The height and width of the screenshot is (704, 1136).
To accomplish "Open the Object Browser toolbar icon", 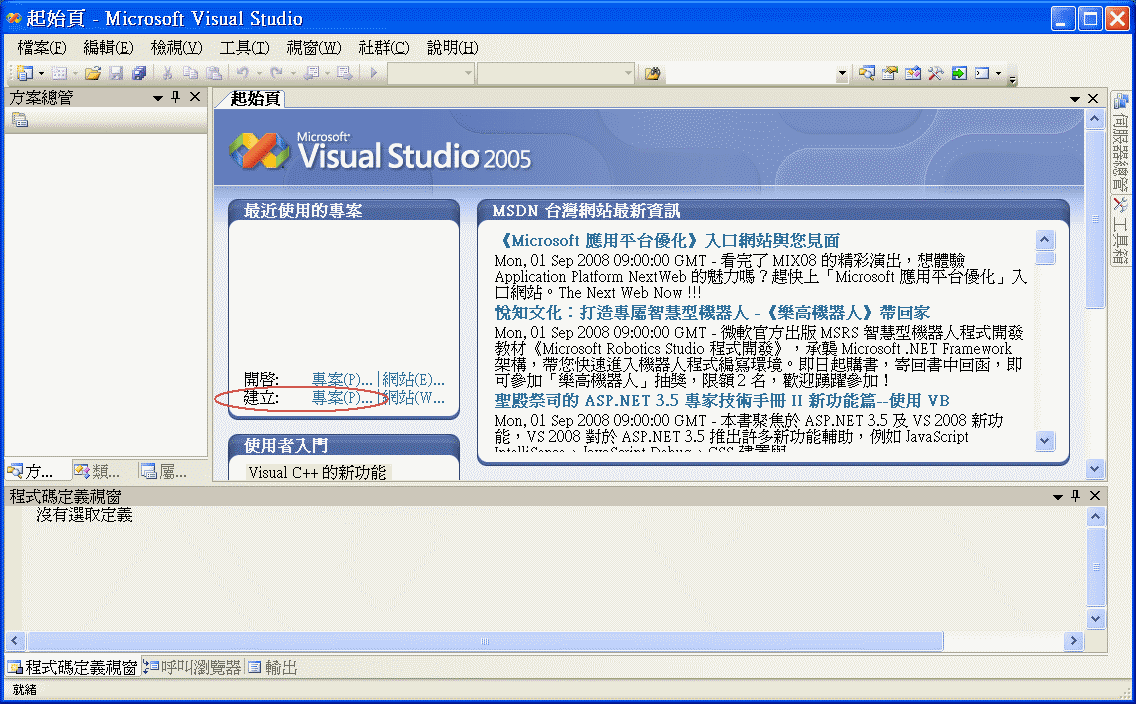I will point(913,73).
